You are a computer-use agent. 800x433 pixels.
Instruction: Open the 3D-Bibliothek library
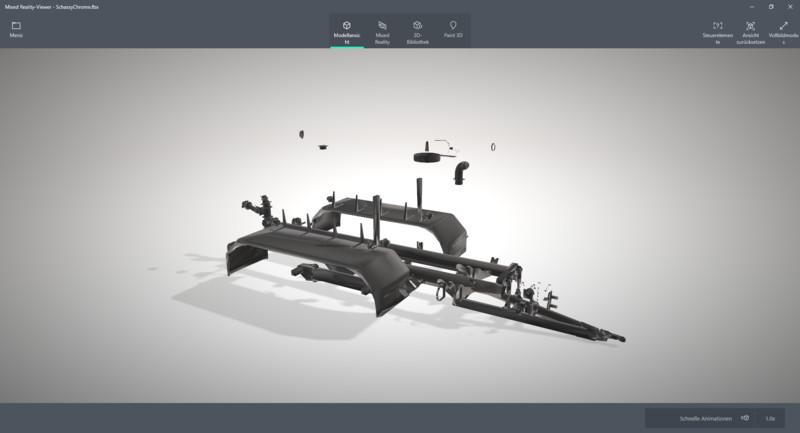coord(417,31)
